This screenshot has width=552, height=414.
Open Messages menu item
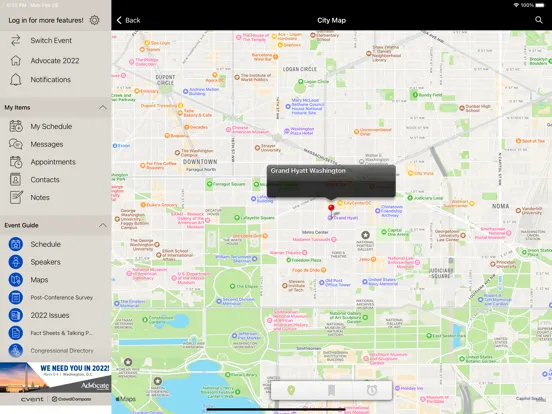[56, 144]
